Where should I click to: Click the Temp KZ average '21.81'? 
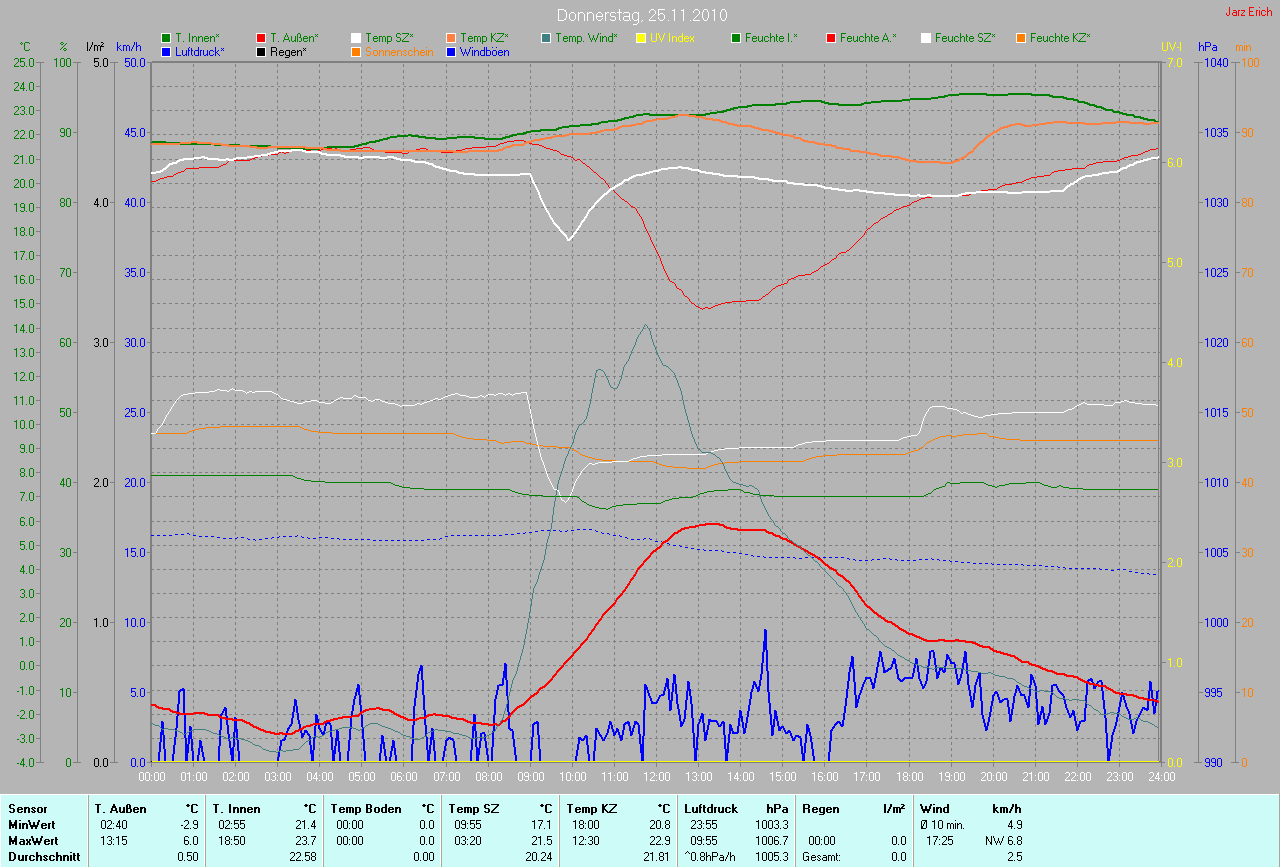(x=655, y=857)
